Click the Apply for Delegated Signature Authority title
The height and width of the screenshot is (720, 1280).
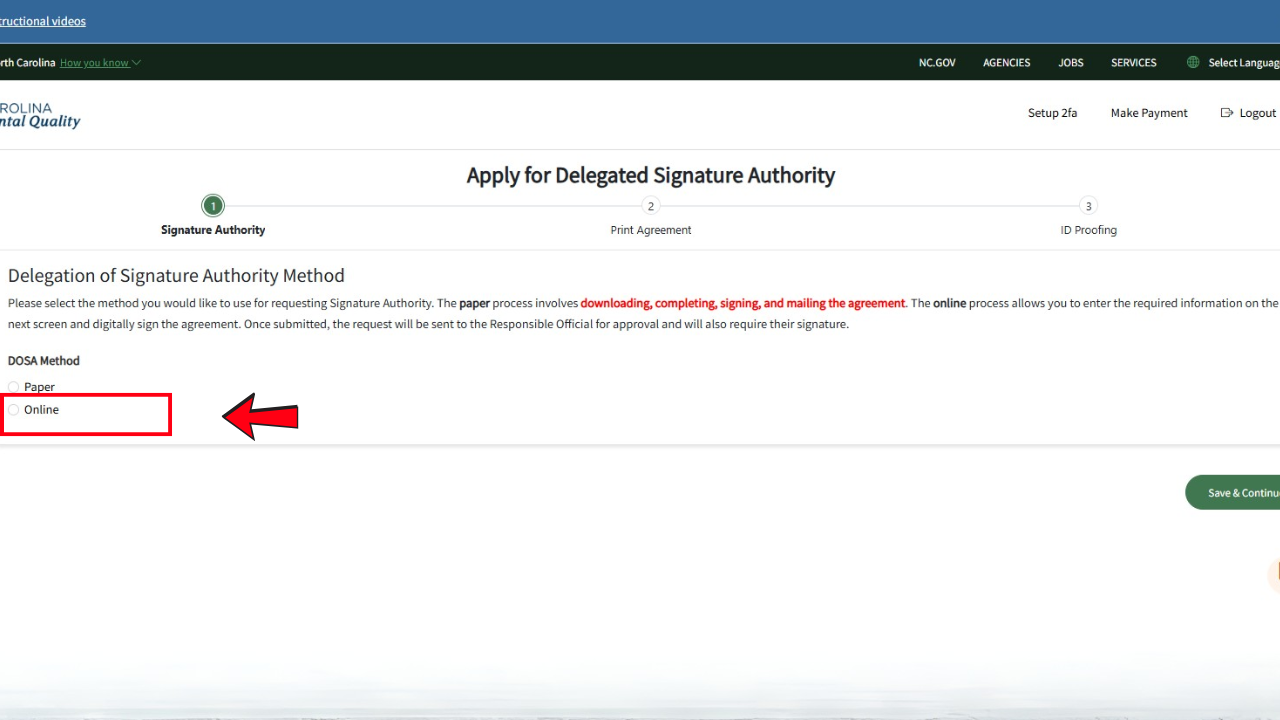click(650, 176)
